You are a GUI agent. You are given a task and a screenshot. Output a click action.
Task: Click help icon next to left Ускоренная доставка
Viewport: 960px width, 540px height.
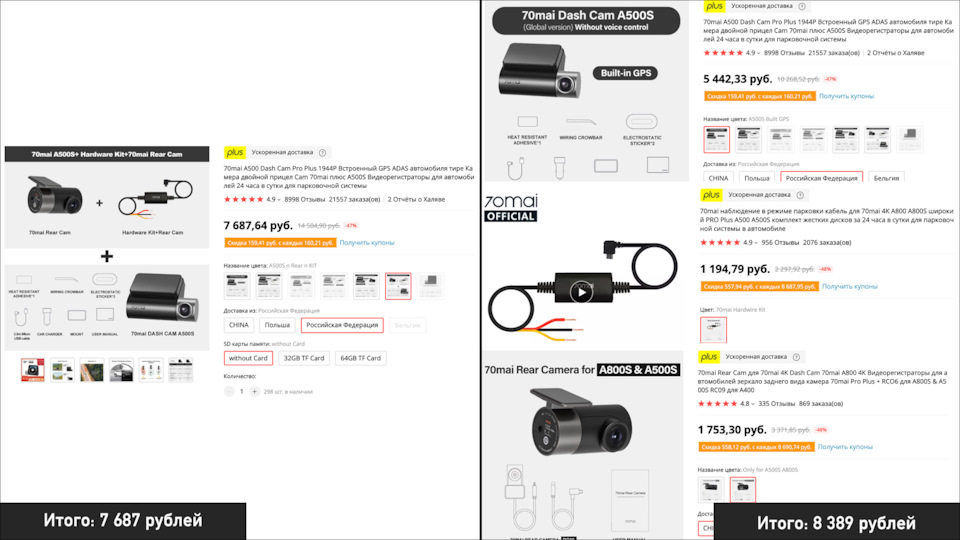click(323, 152)
